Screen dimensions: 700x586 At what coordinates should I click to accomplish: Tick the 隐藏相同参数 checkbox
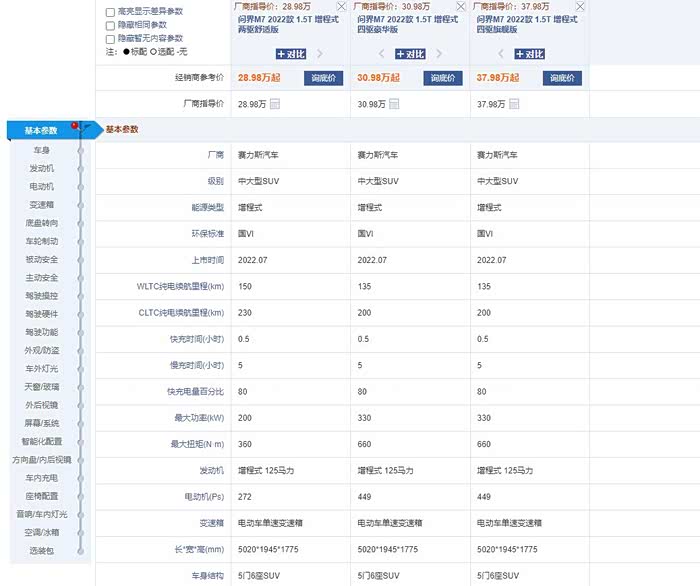pyautogui.click(x=110, y=25)
